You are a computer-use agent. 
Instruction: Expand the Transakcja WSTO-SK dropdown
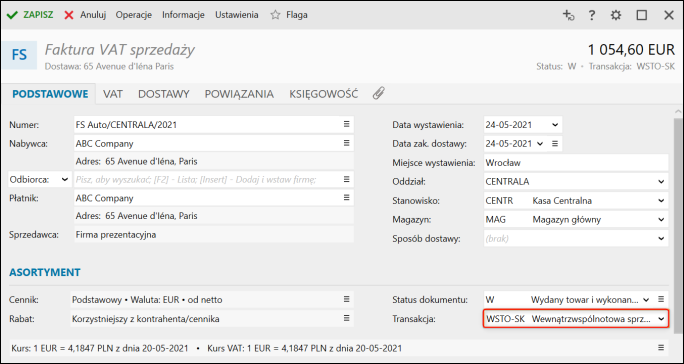(x=661, y=319)
